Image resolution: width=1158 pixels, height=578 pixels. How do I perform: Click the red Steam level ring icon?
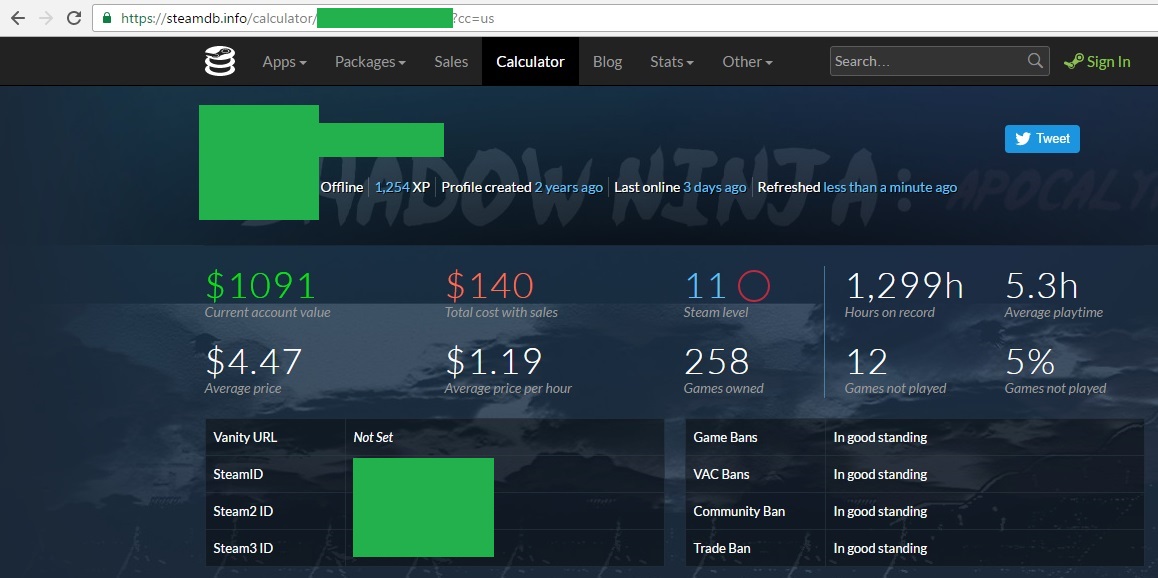(756, 285)
